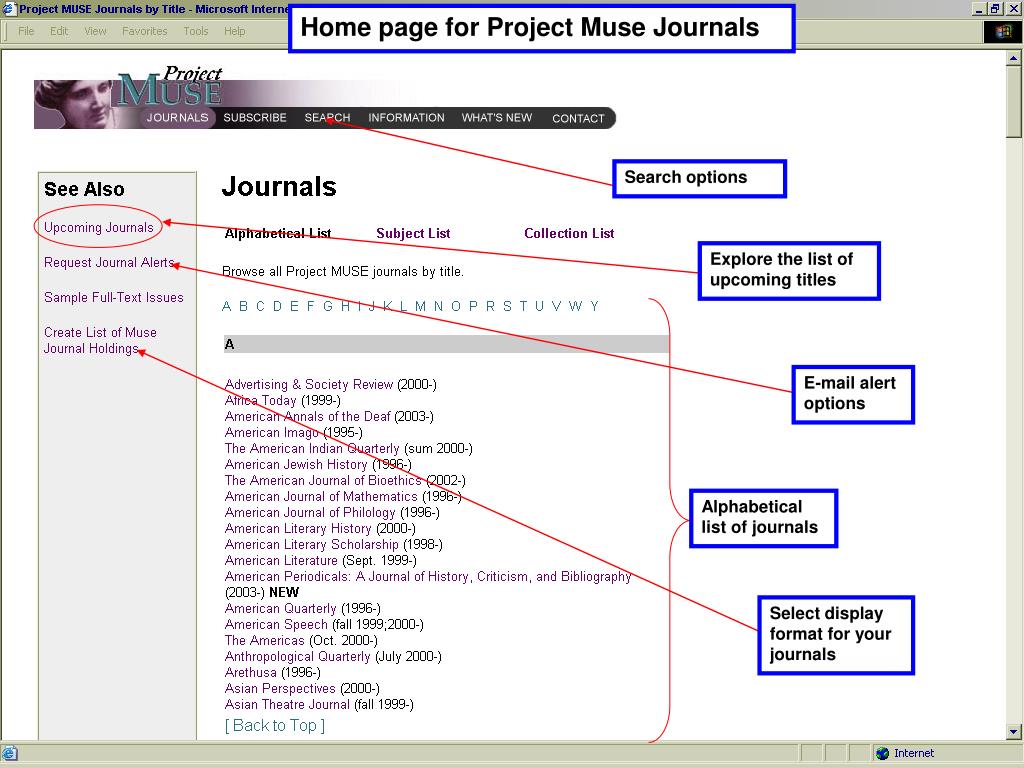Jump to letter D in the alphabet index
Screen dimensions: 1024x768
277,306
